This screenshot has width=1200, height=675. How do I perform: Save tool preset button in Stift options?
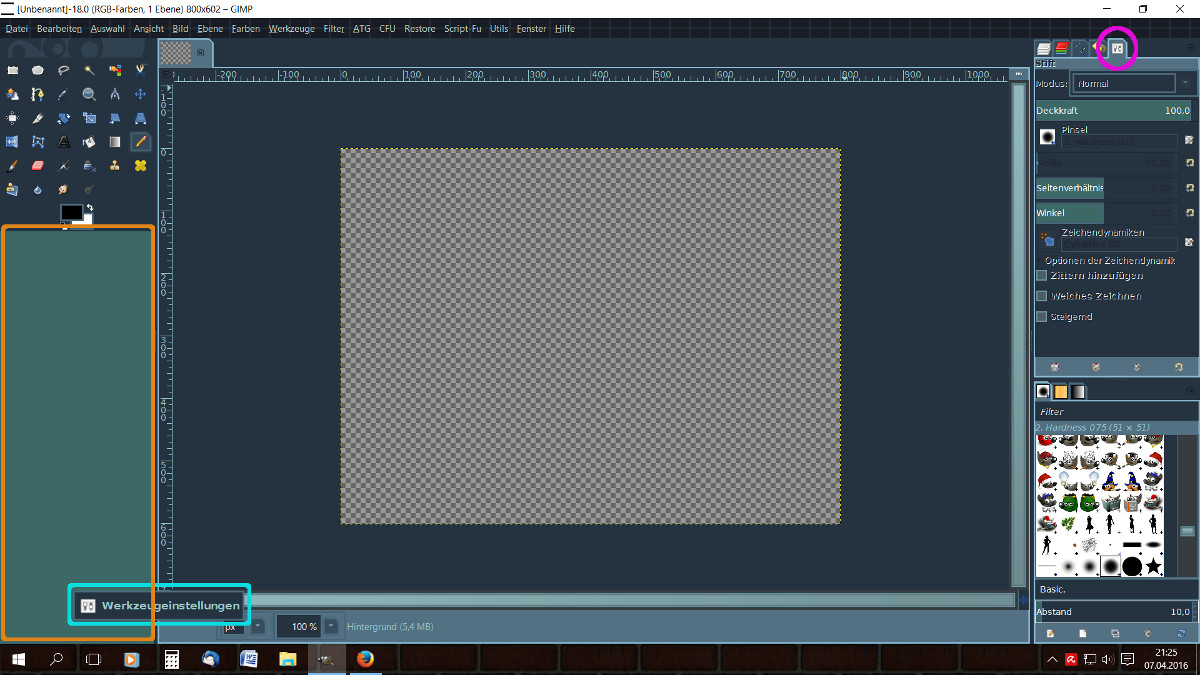[x=1054, y=367]
